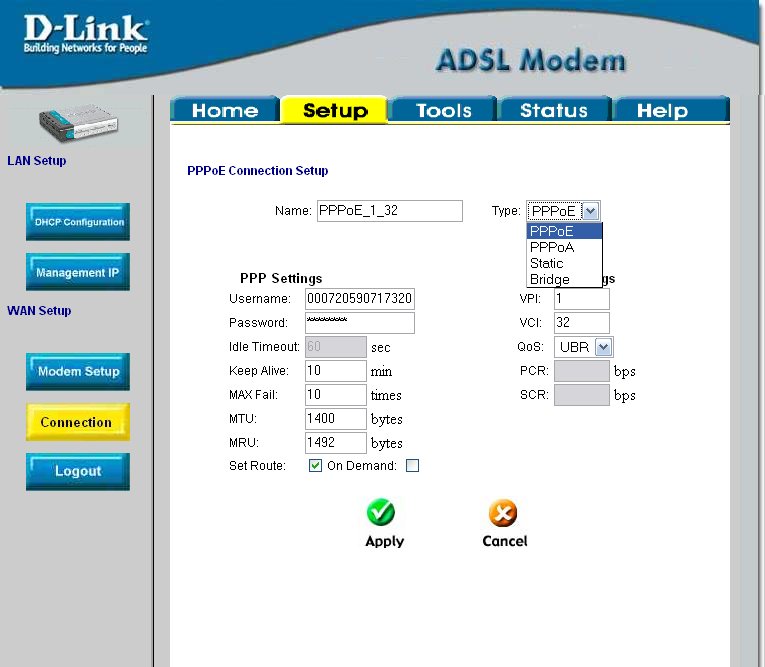The height and width of the screenshot is (667, 765).
Task: Click the Apply text label
Action: 384,542
